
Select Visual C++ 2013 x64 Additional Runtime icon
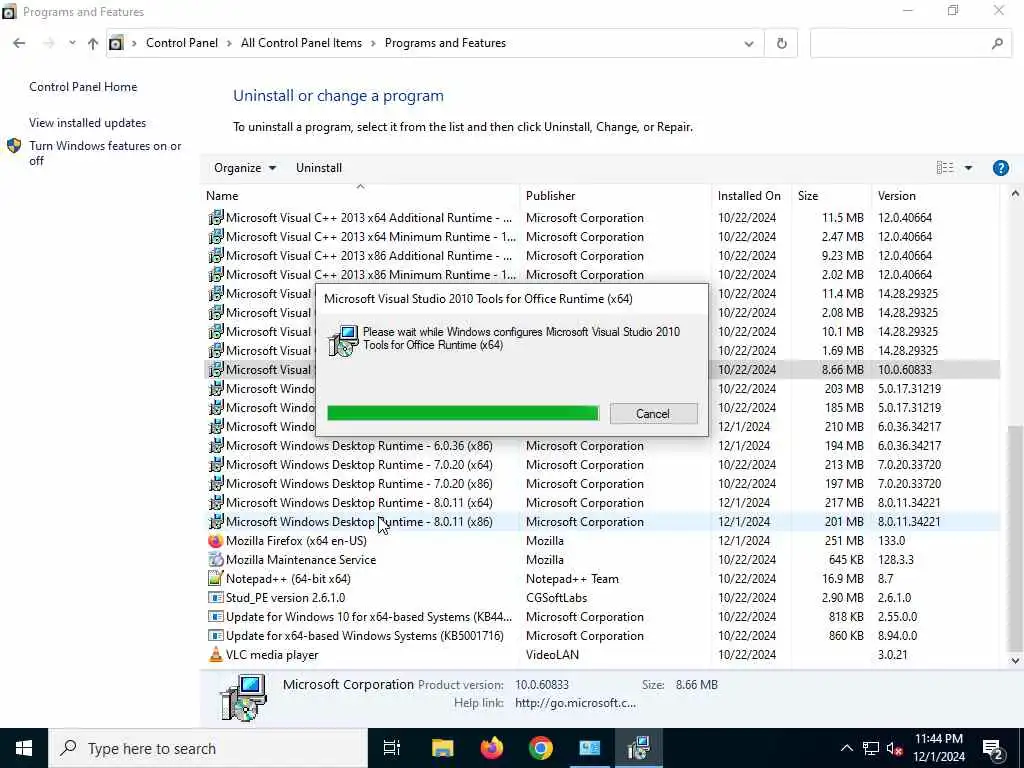point(216,217)
